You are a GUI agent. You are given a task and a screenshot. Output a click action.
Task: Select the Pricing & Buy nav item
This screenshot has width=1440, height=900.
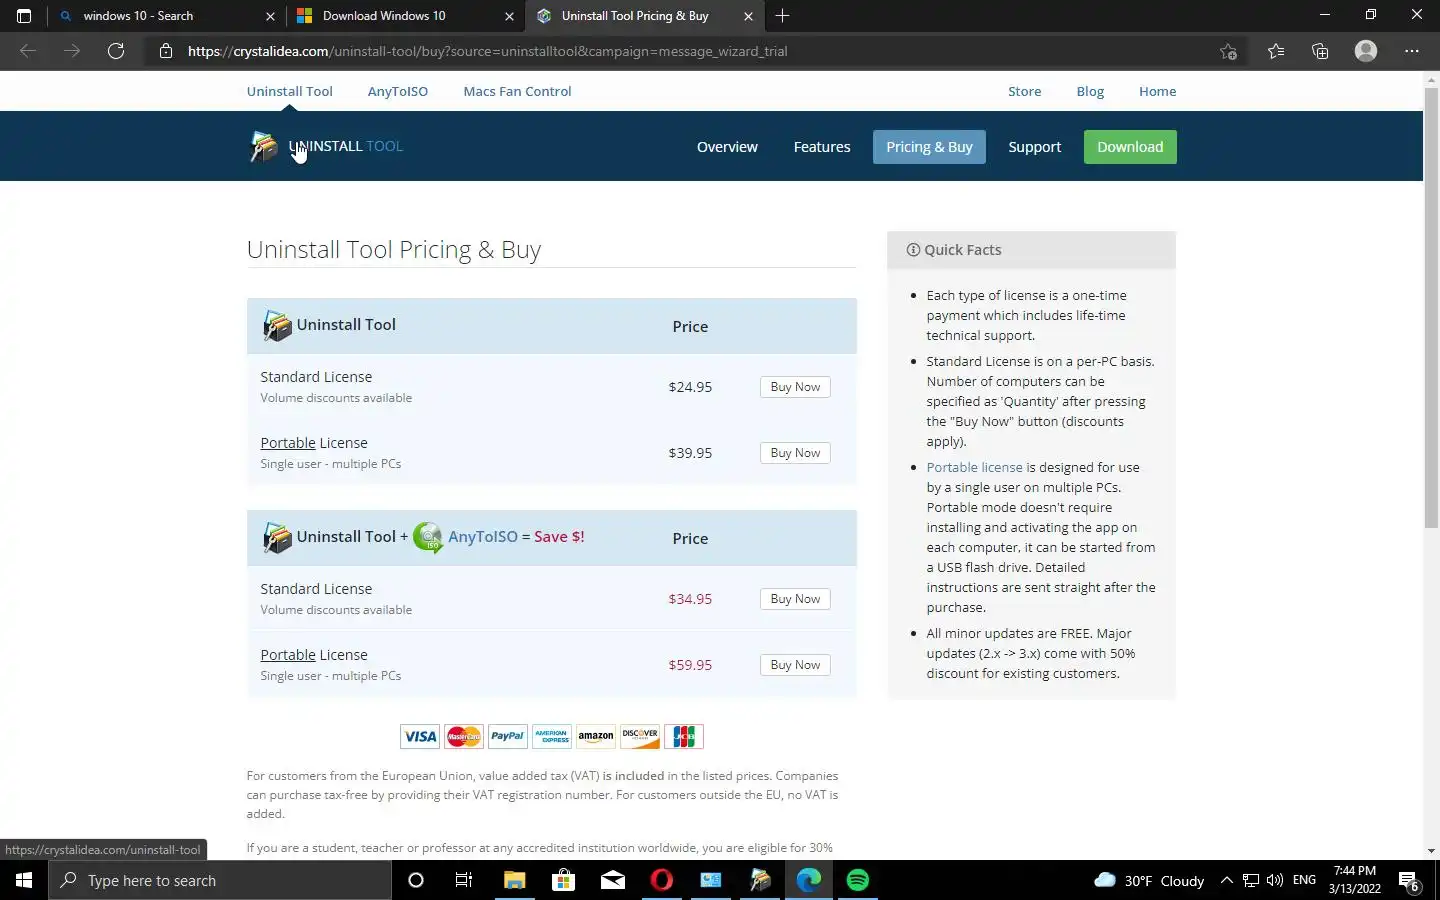click(929, 147)
